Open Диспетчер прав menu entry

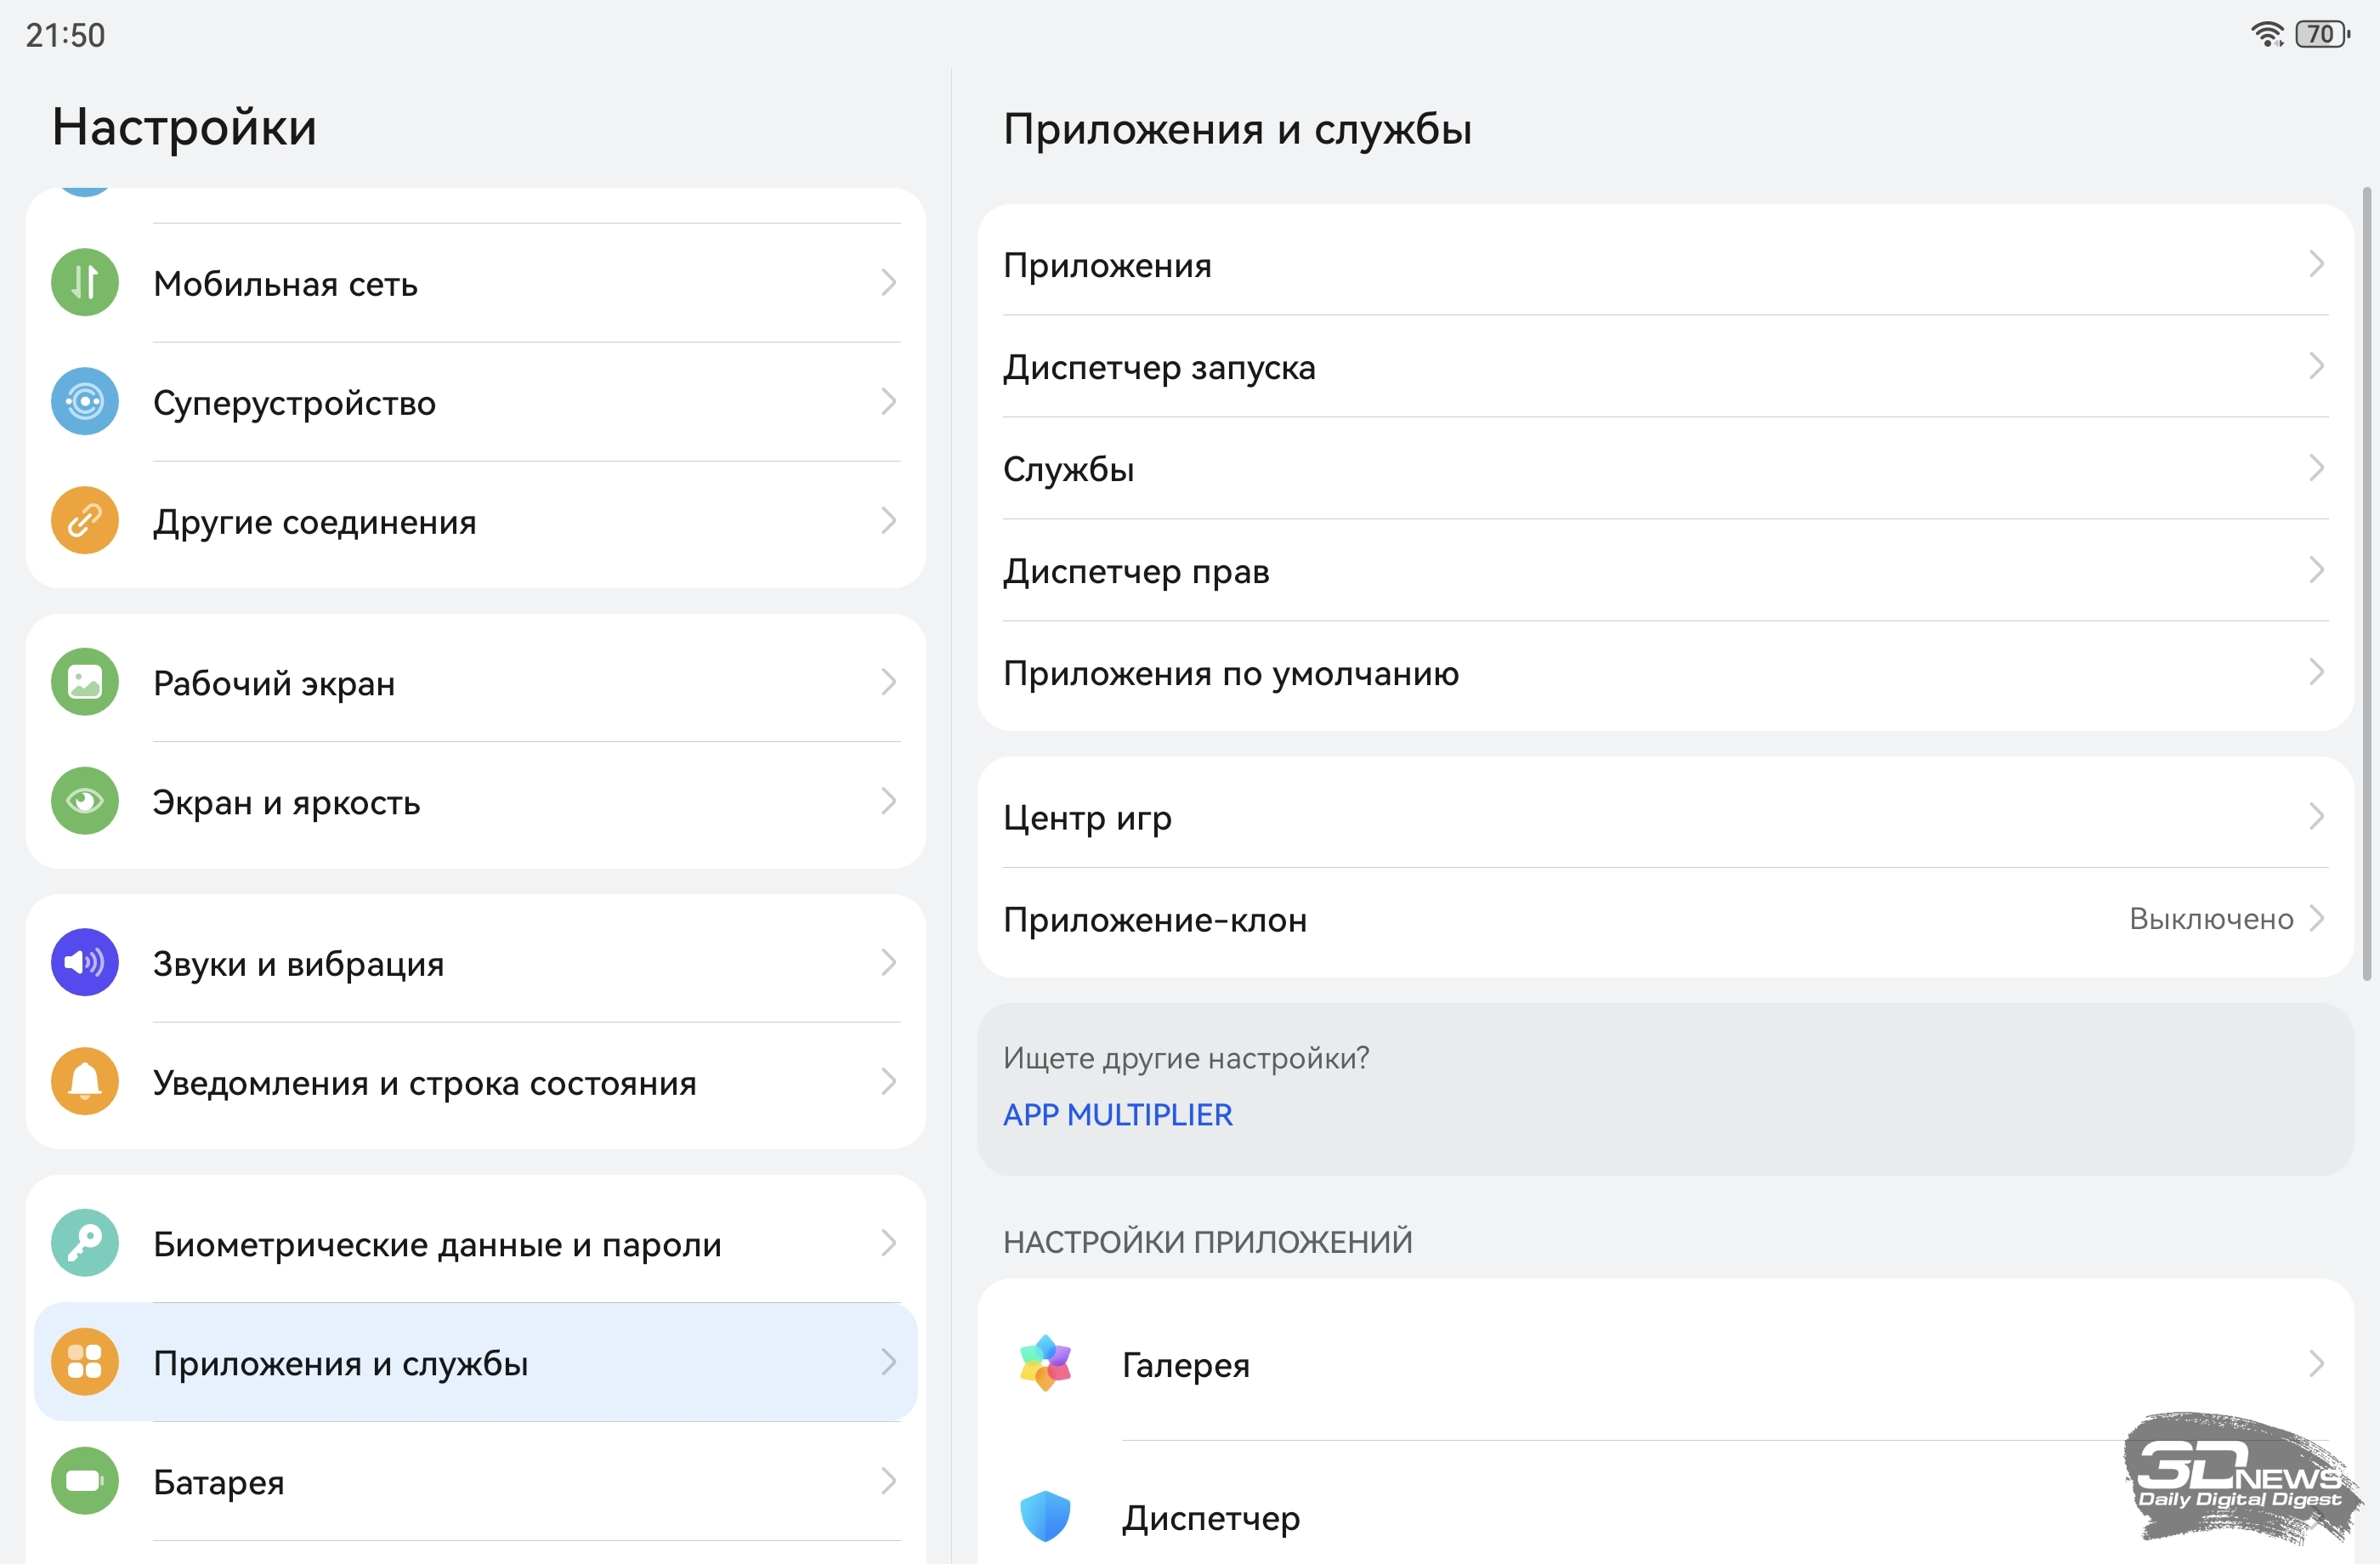[x=1136, y=571]
